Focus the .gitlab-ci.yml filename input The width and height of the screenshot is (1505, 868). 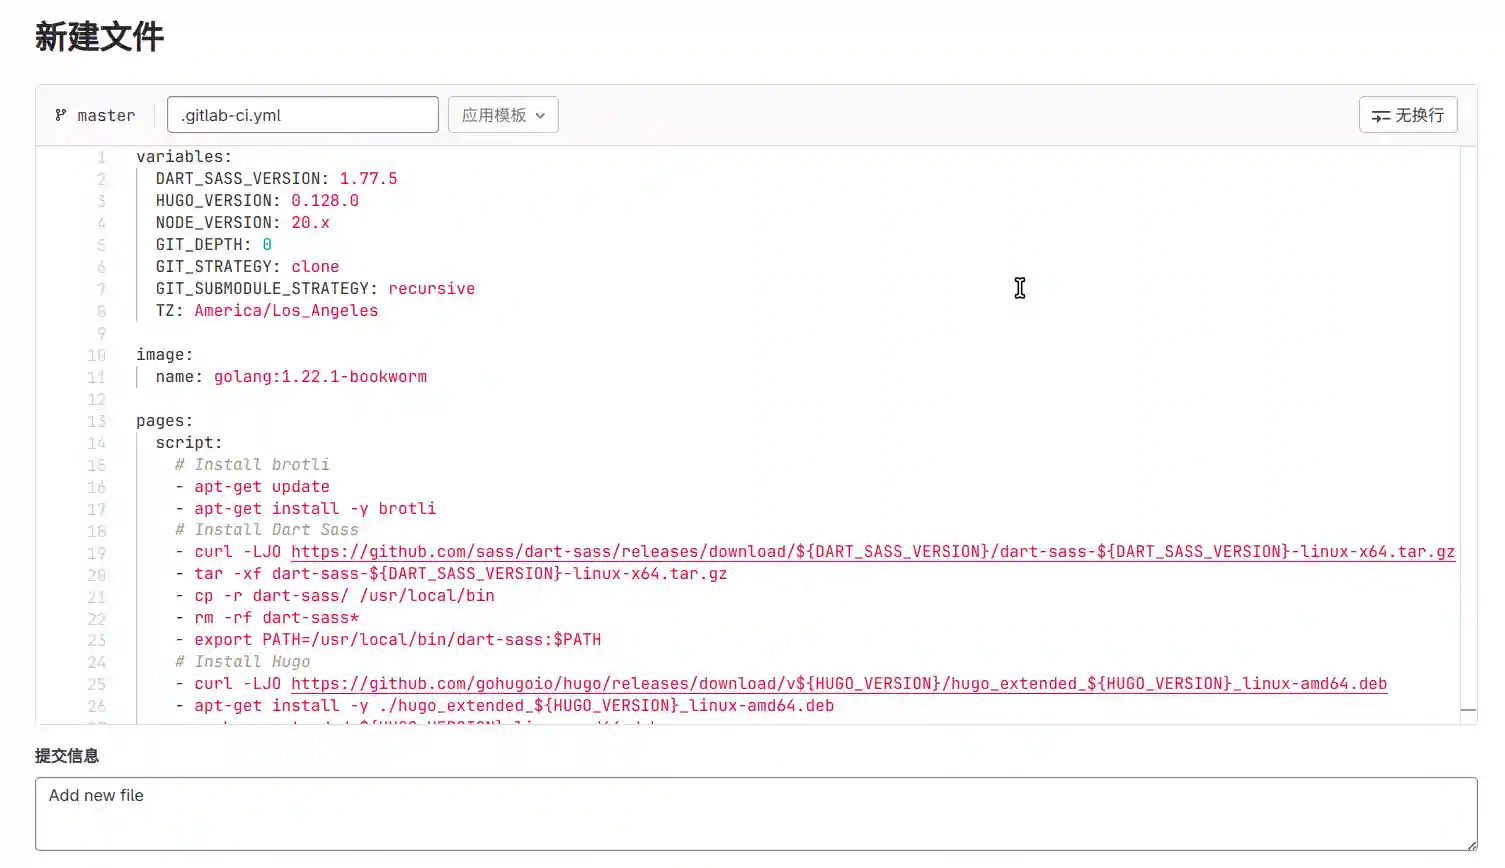302,114
